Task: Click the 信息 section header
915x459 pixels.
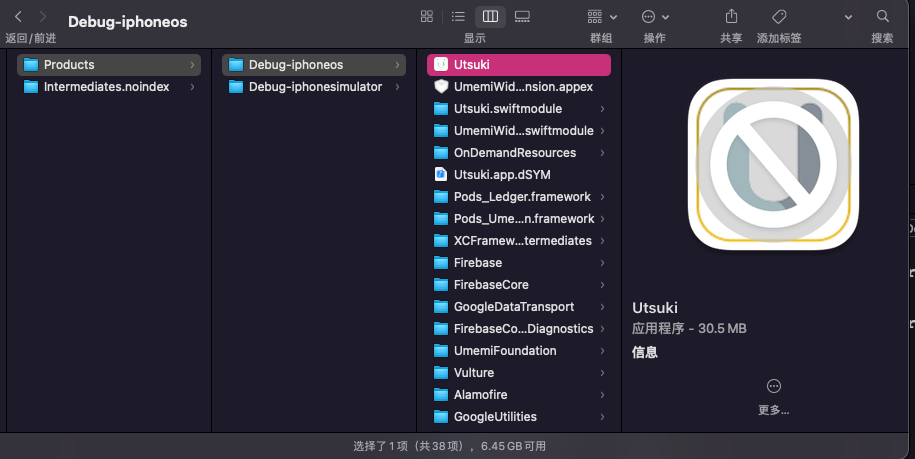Action: point(645,352)
